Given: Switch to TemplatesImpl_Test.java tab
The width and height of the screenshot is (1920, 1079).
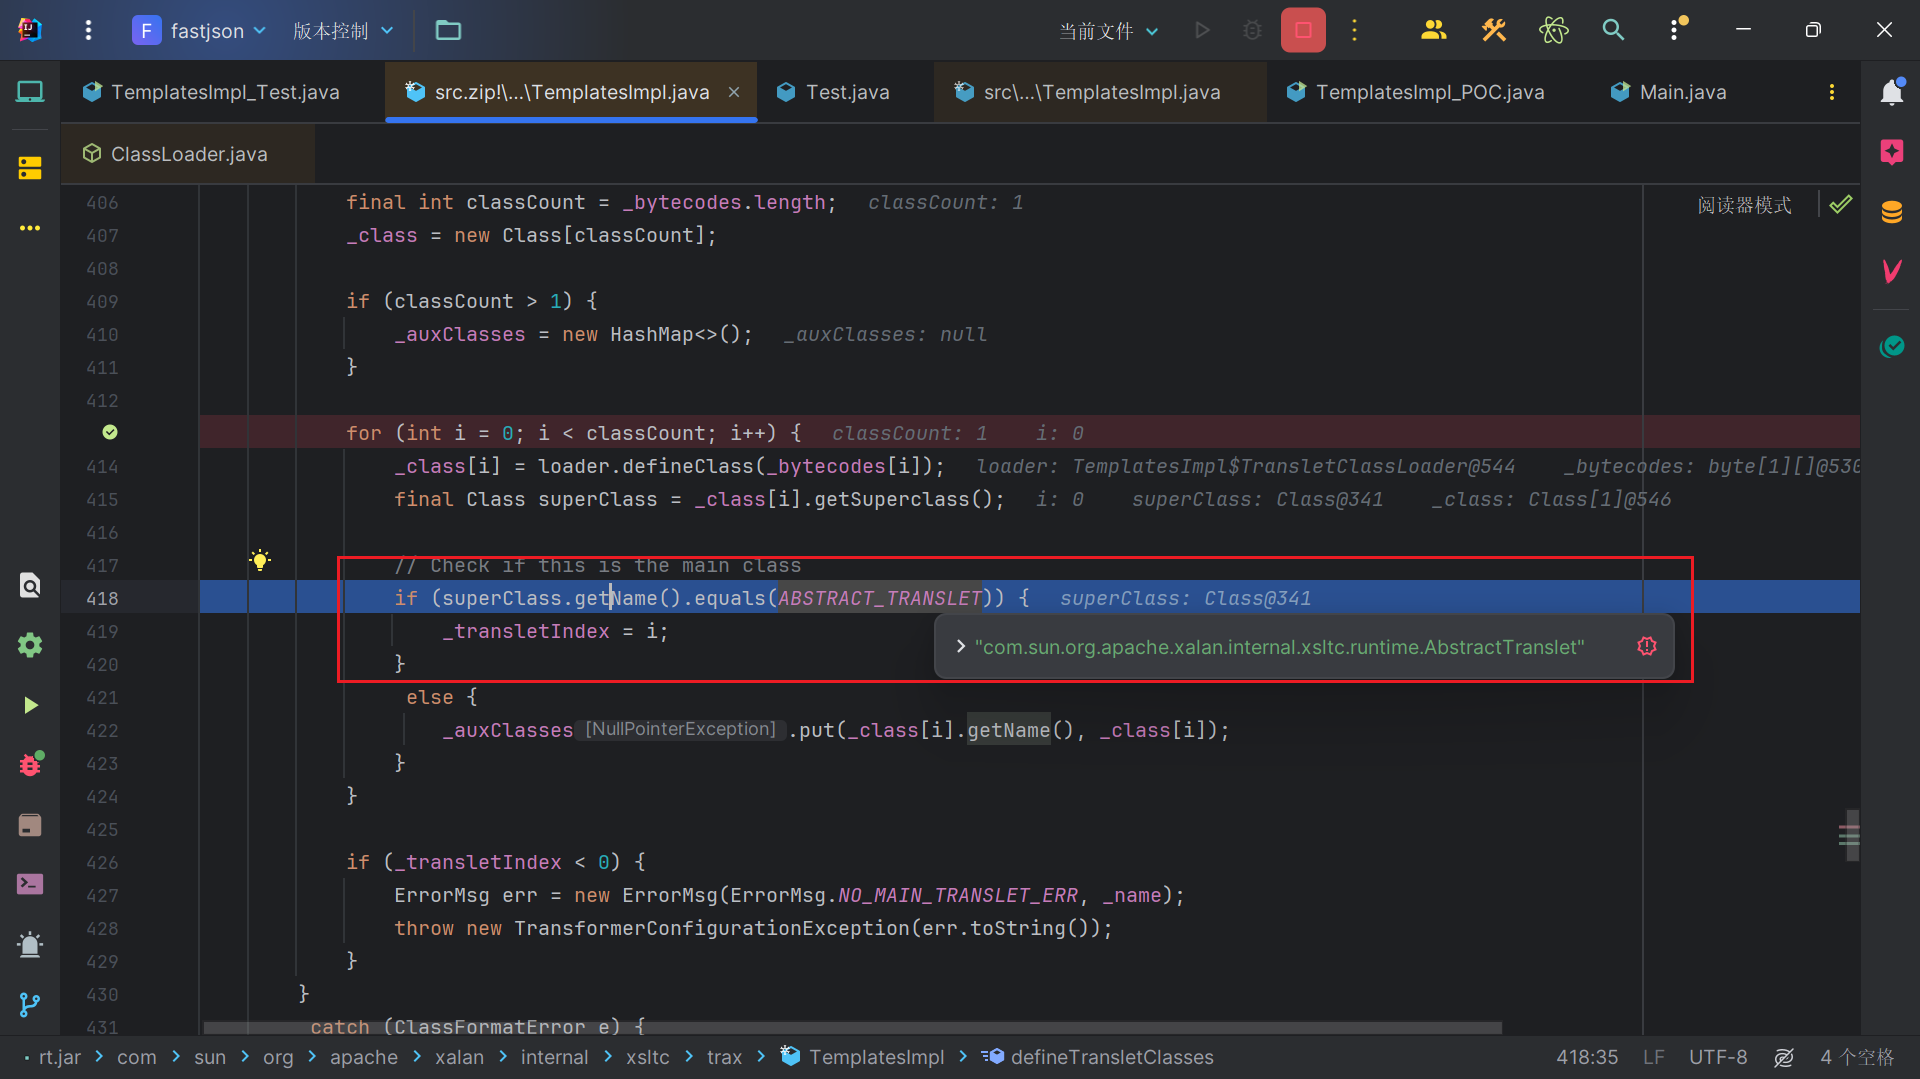Looking at the screenshot, I should pyautogui.click(x=211, y=92).
